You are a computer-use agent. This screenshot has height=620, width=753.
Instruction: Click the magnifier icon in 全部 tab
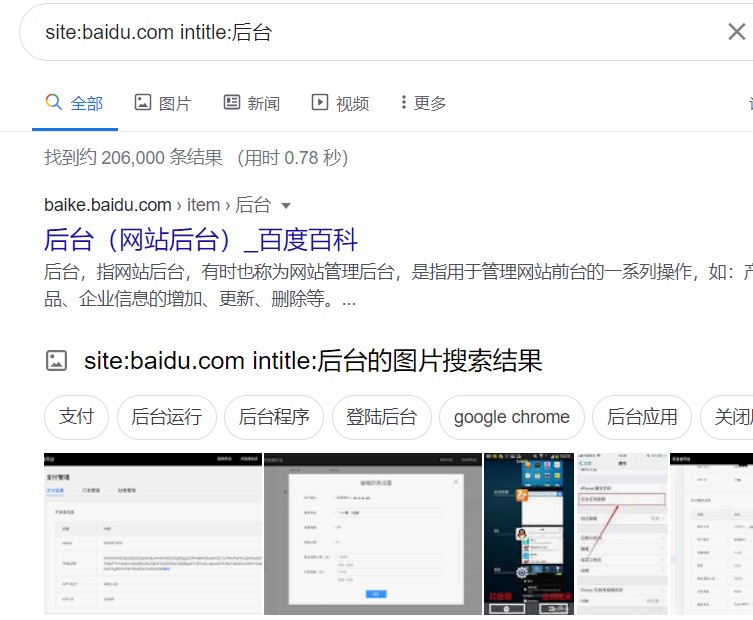[x=54, y=102]
